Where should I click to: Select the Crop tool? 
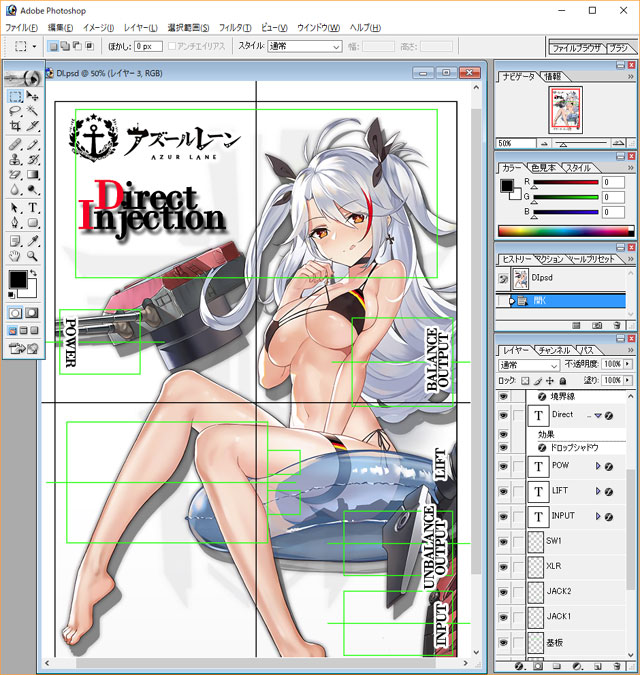point(15,126)
